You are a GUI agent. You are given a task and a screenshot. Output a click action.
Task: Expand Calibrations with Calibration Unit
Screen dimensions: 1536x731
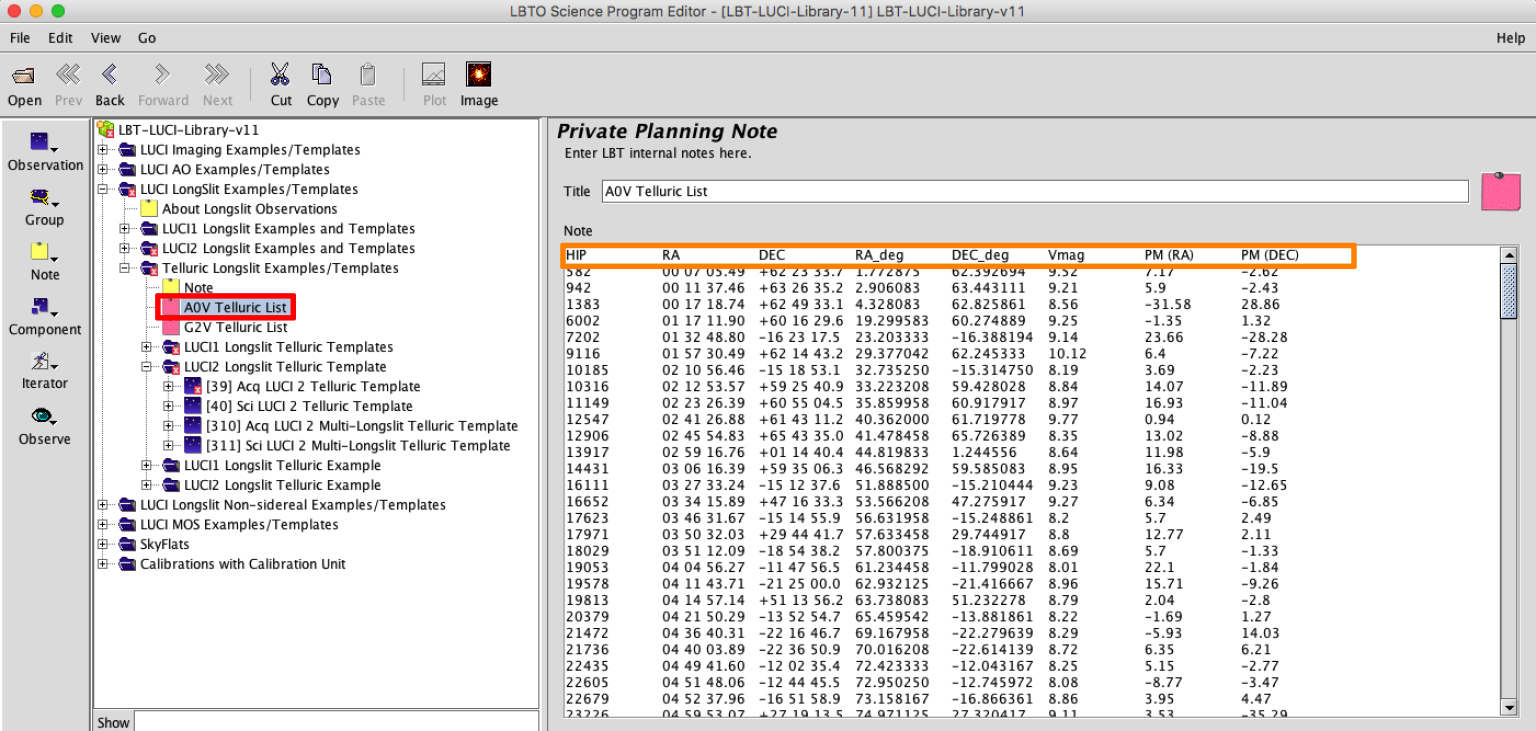pos(103,564)
